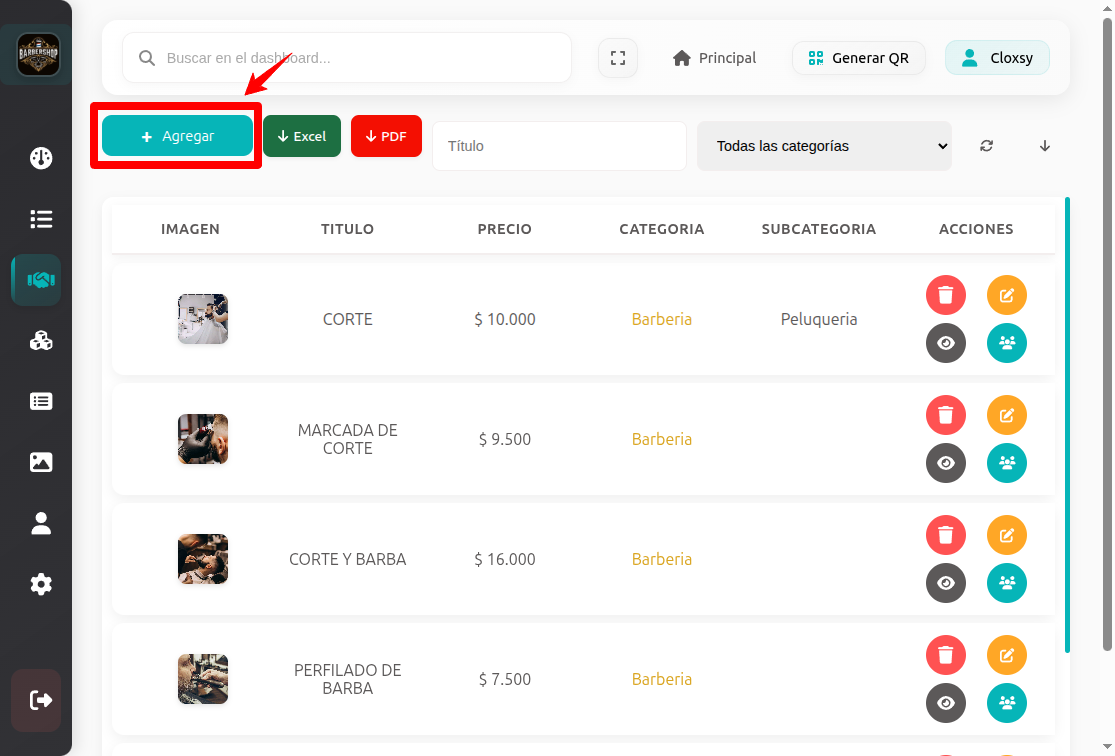Export the list with the Excel button
This screenshot has height=756, width=1115.
pyautogui.click(x=302, y=136)
